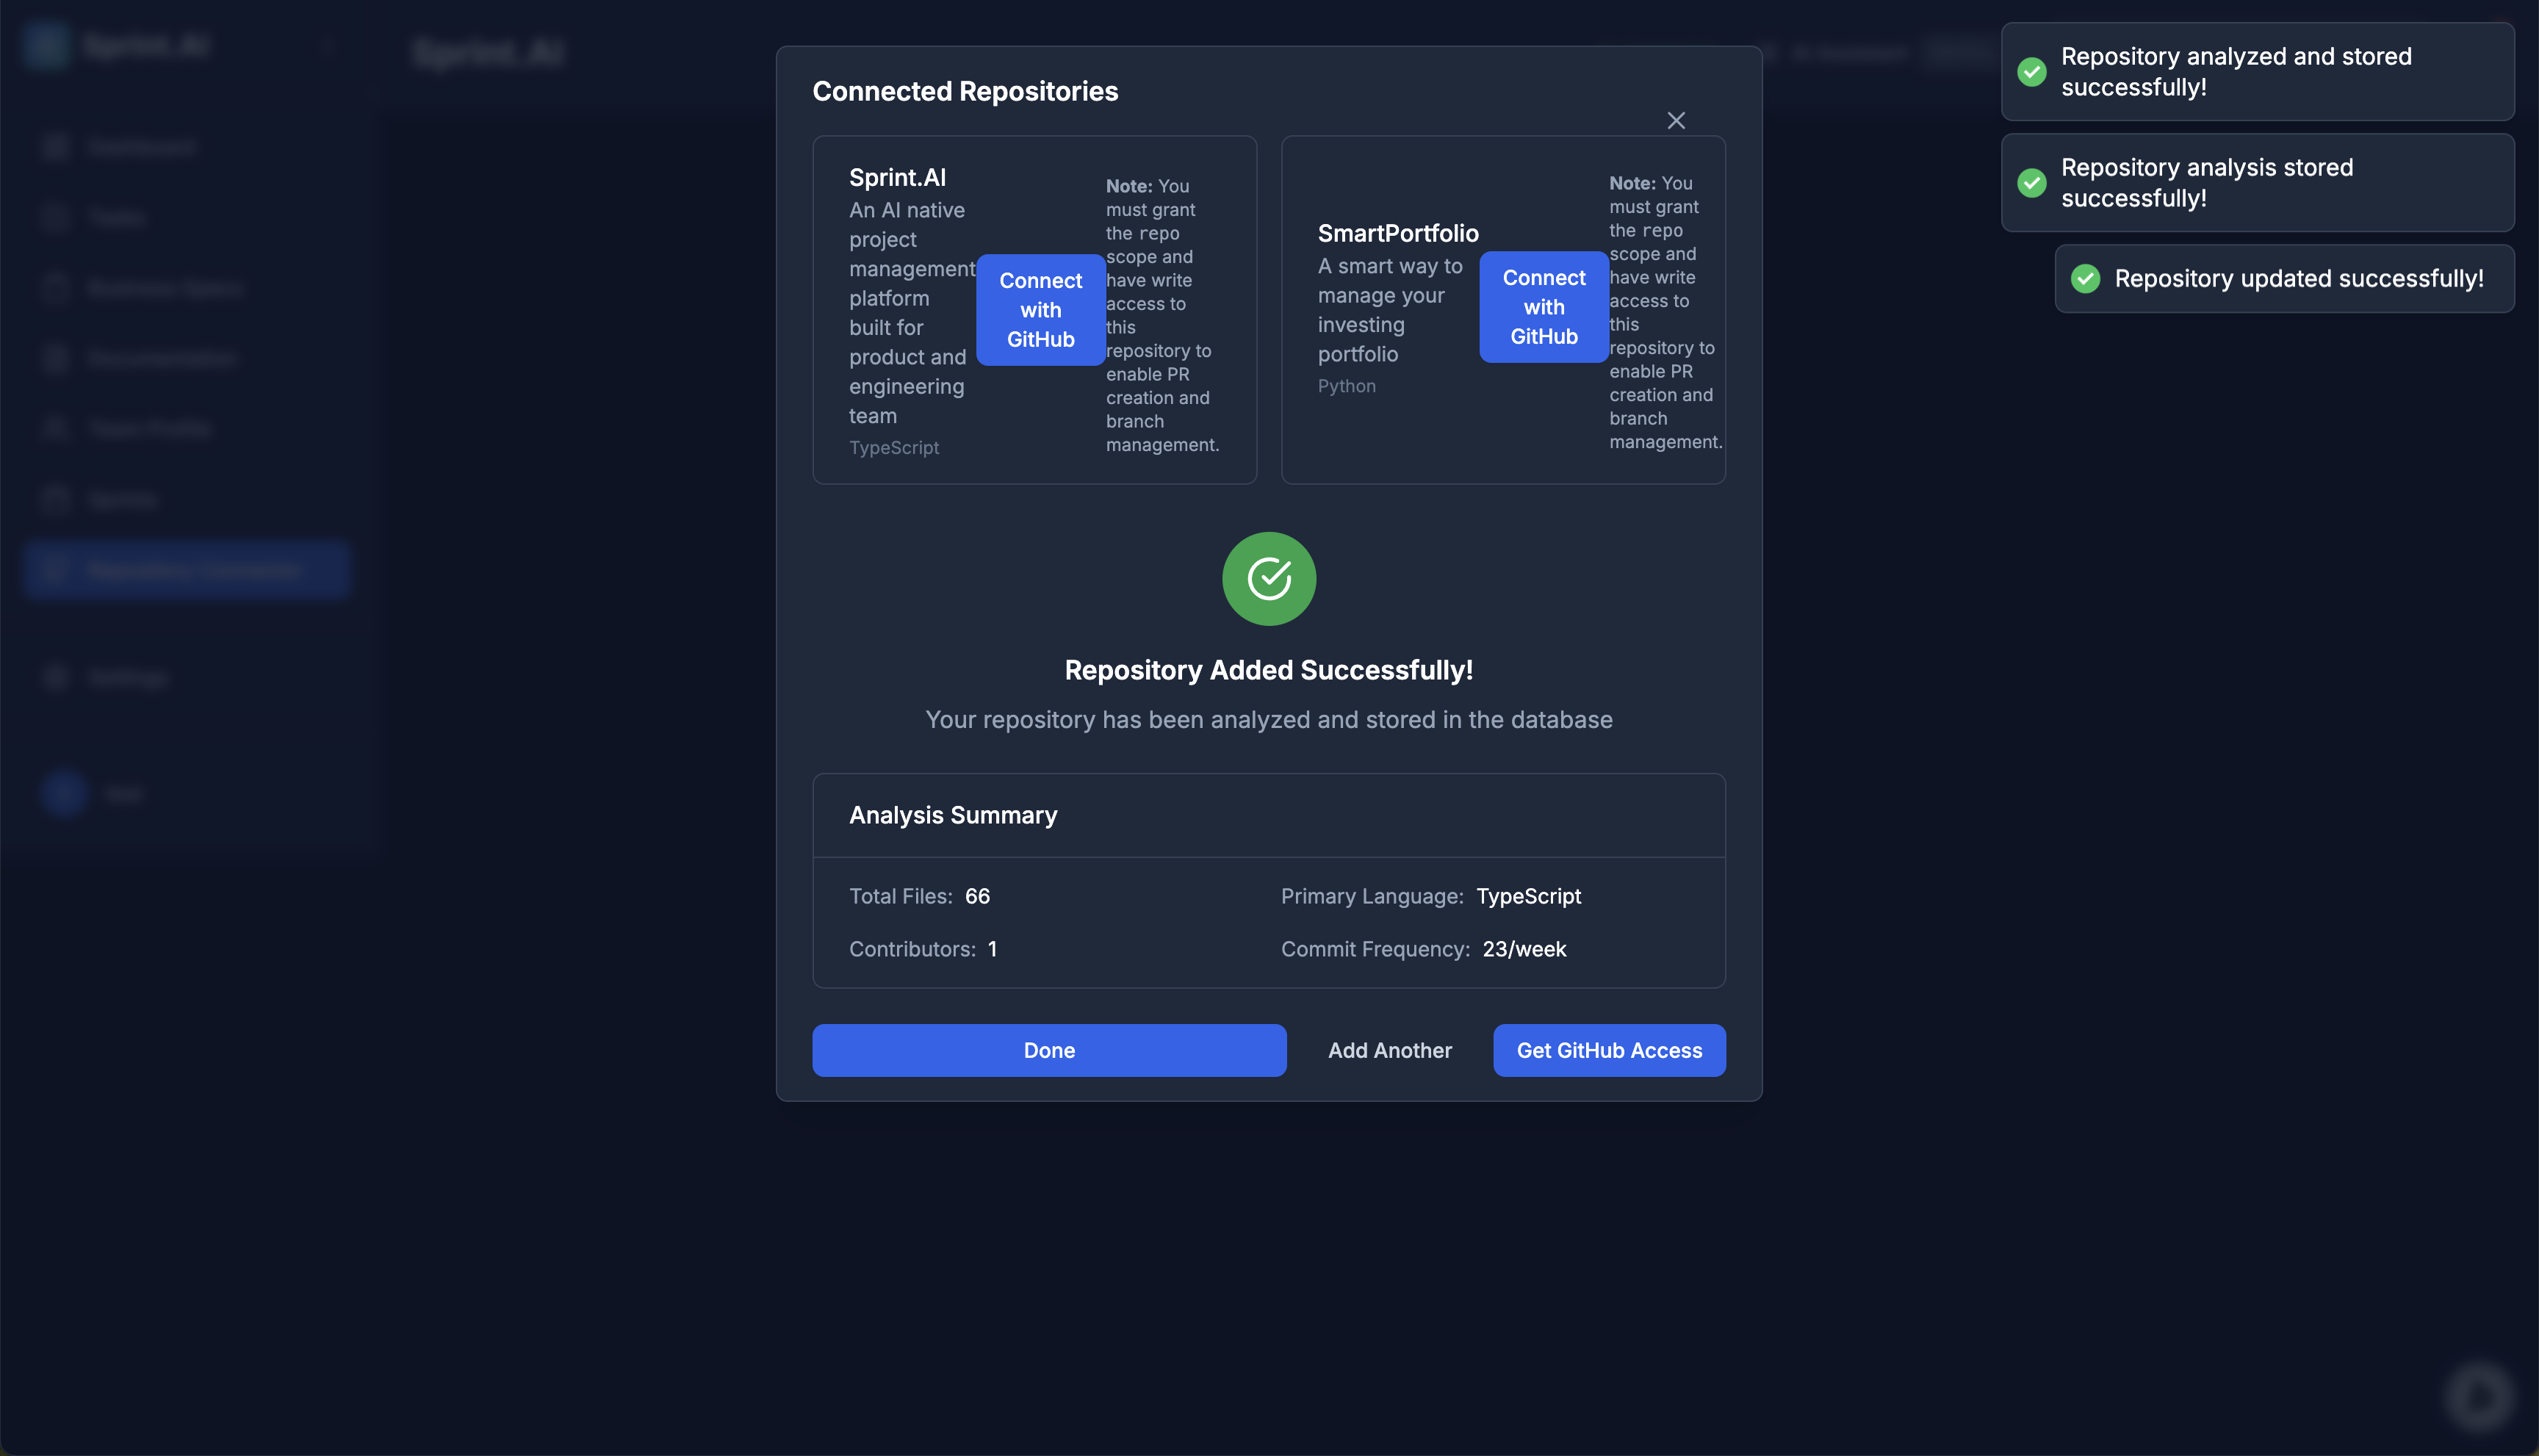Close the Connected Repositories dialog
Image resolution: width=2539 pixels, height=1456 pixels.
pos(1676,121)
